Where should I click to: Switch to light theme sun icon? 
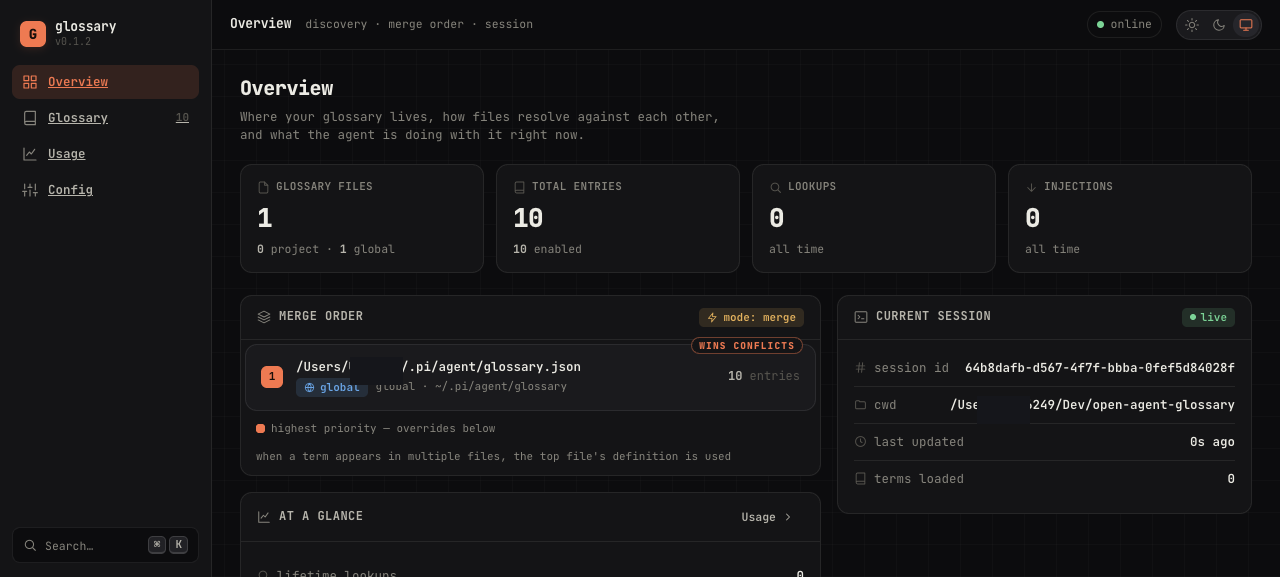coord(1192,25)
